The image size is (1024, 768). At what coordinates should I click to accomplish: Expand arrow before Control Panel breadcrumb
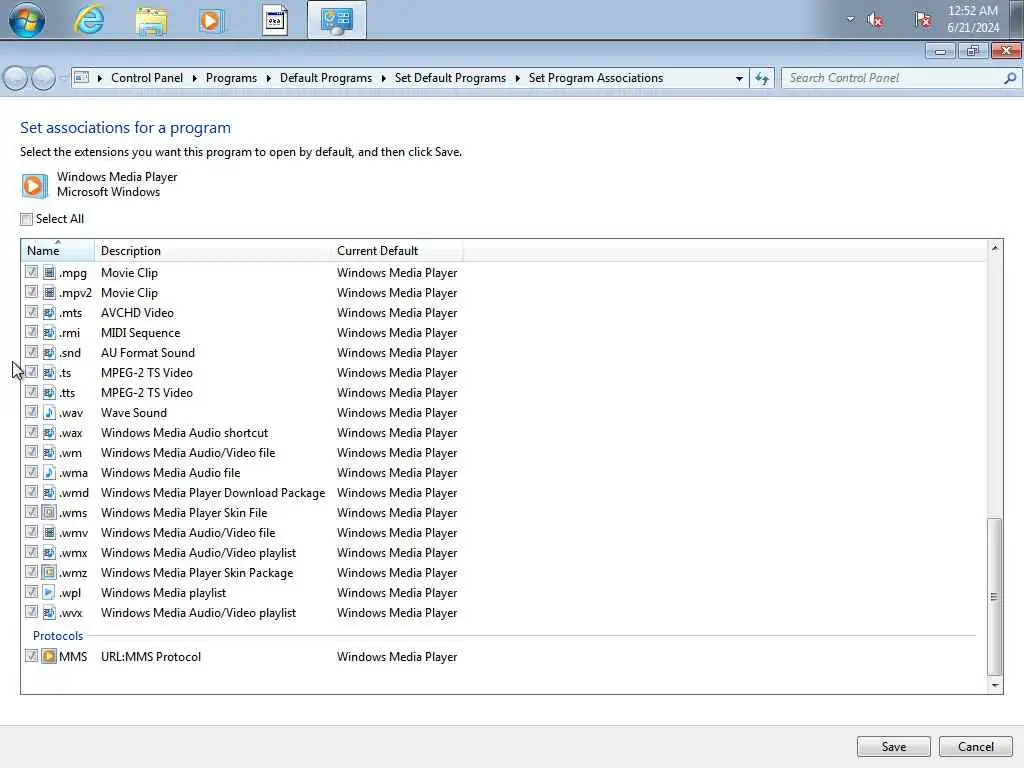tap(100, 78)
